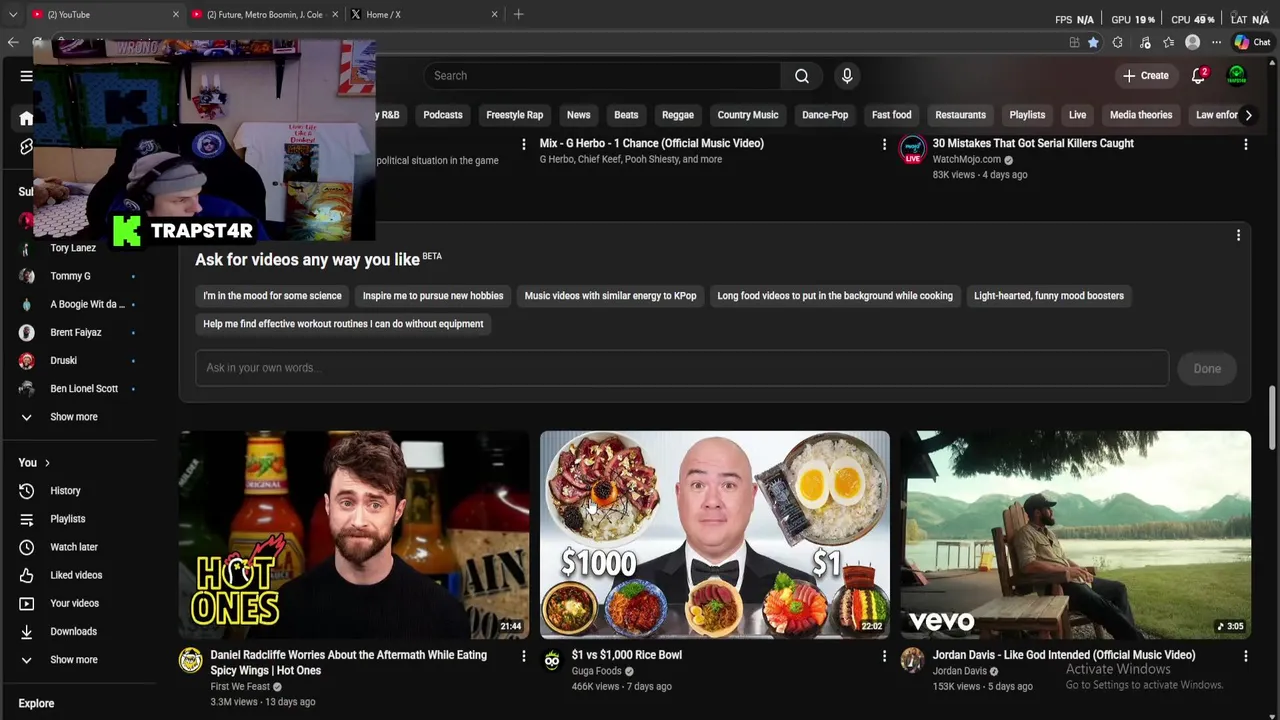Open options for the Jordan Davis video
The width and height of the screenshot is (1280, 720).
[1245, 656]
